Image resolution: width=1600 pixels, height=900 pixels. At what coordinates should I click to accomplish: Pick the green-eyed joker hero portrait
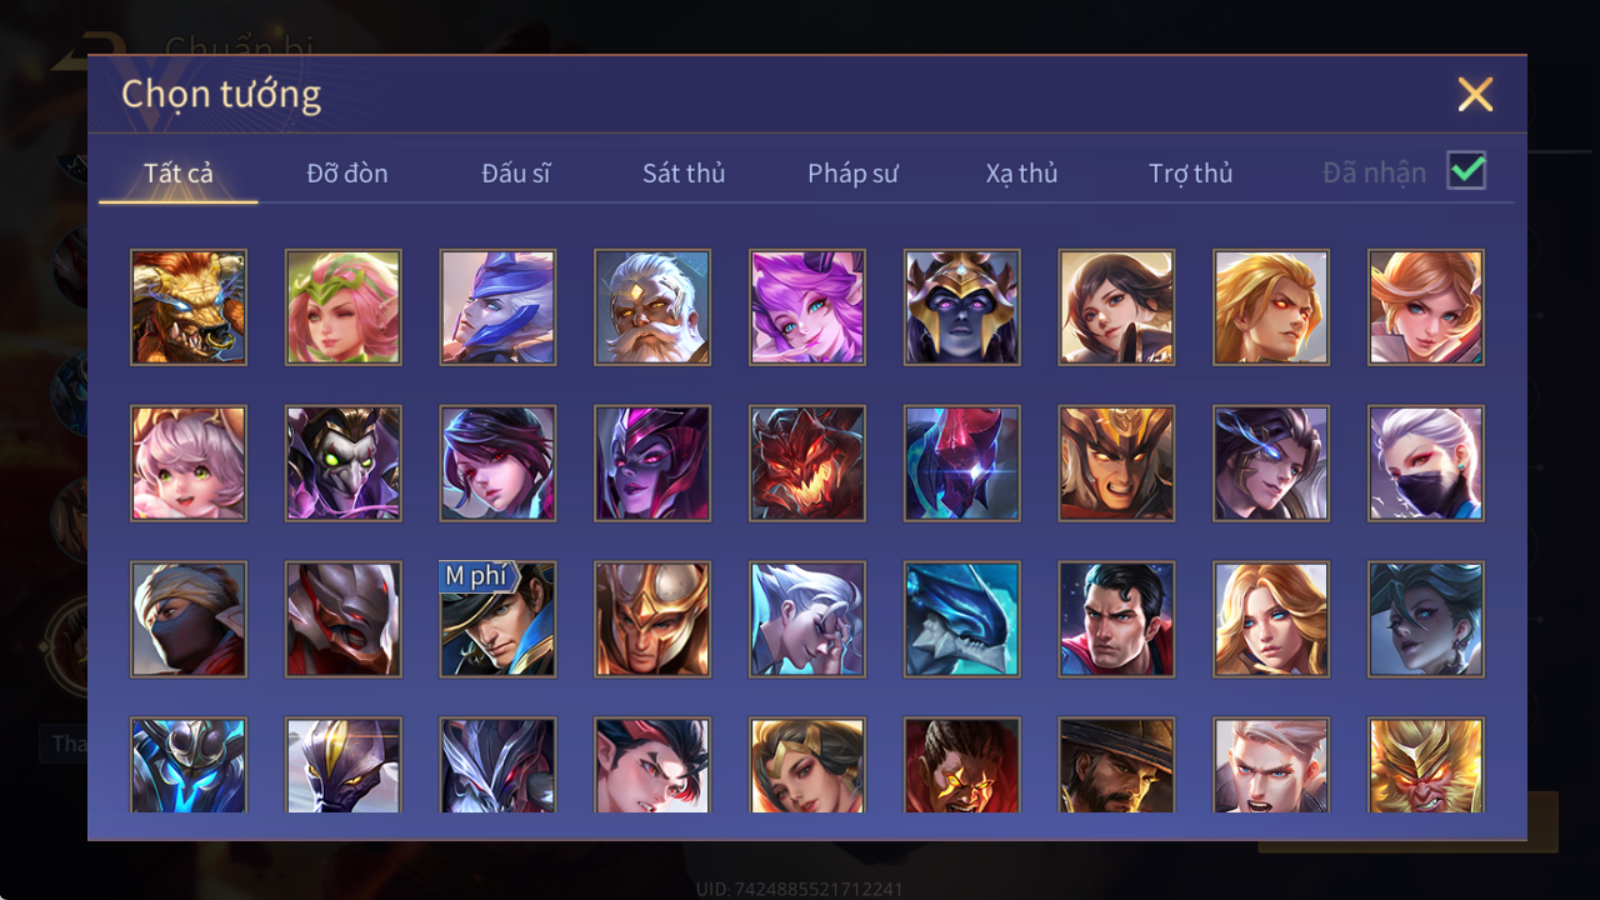pos(343,463)
